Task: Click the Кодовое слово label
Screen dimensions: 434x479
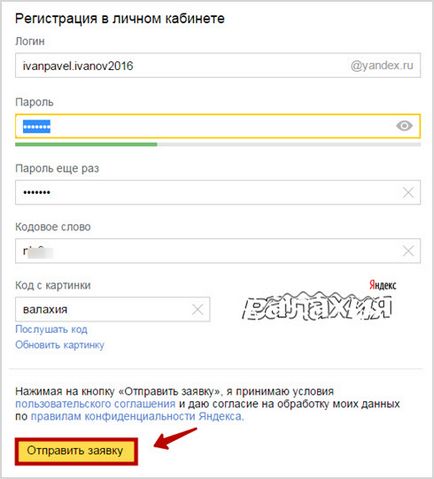Action: 53,227
